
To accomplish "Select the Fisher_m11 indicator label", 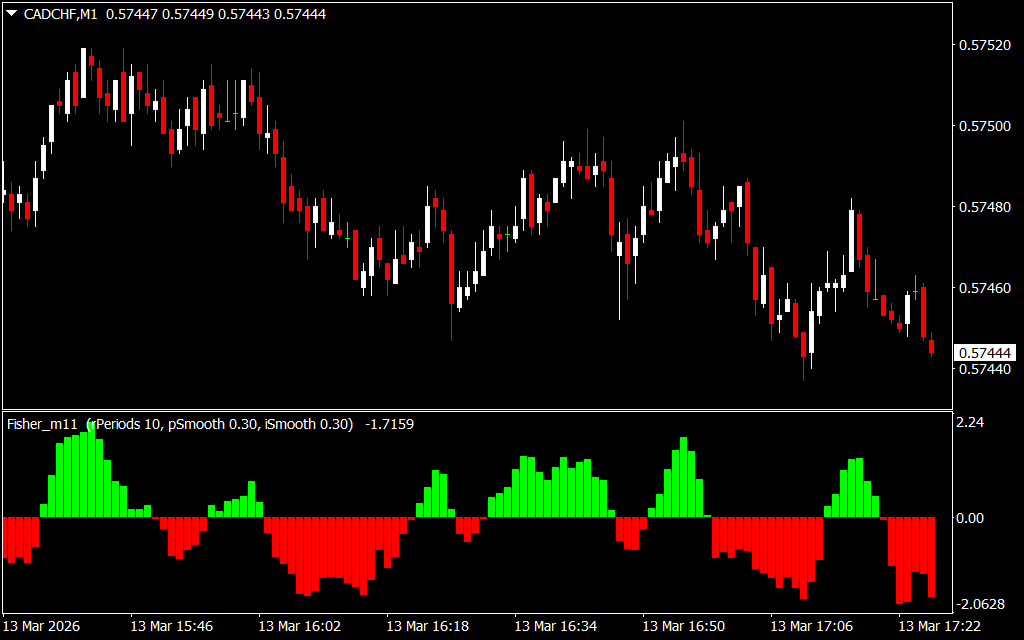I will [42, 424].
